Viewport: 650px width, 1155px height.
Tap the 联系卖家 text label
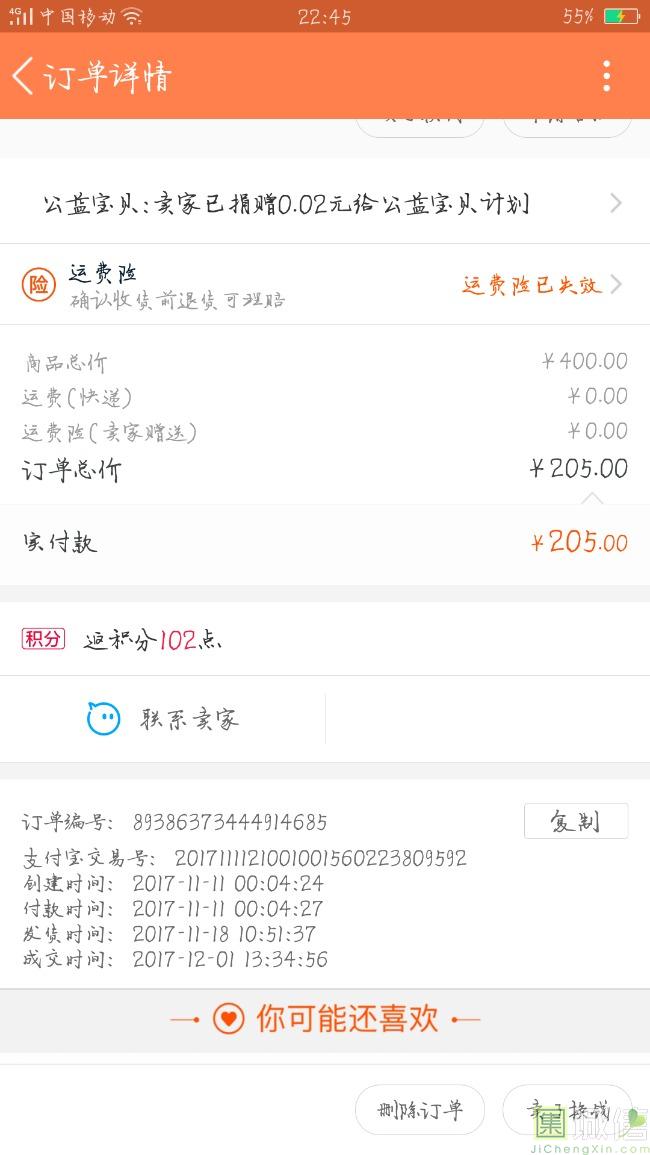(x=189, y=719)
